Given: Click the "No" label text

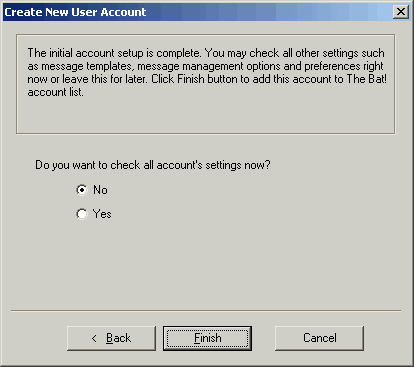Looking at the screenshot, I should pos(100,190).
